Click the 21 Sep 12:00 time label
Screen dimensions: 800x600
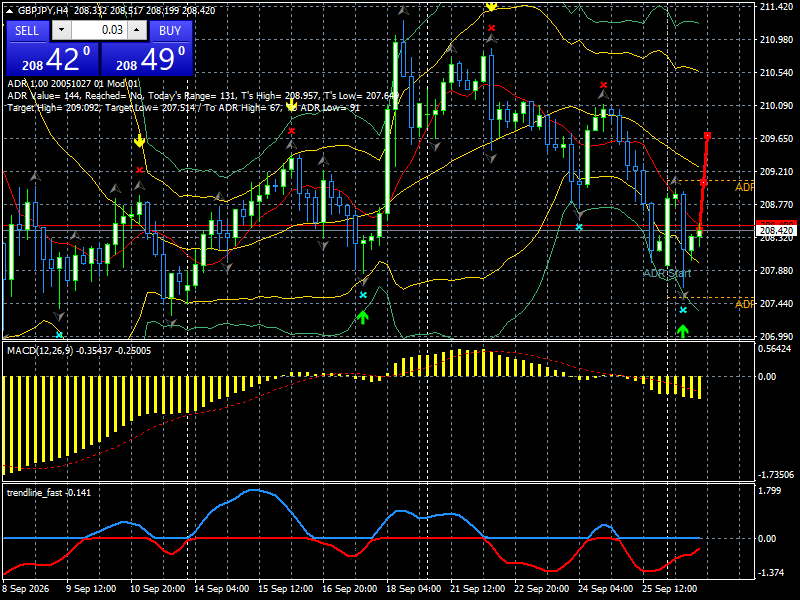[x=478, y=589]
